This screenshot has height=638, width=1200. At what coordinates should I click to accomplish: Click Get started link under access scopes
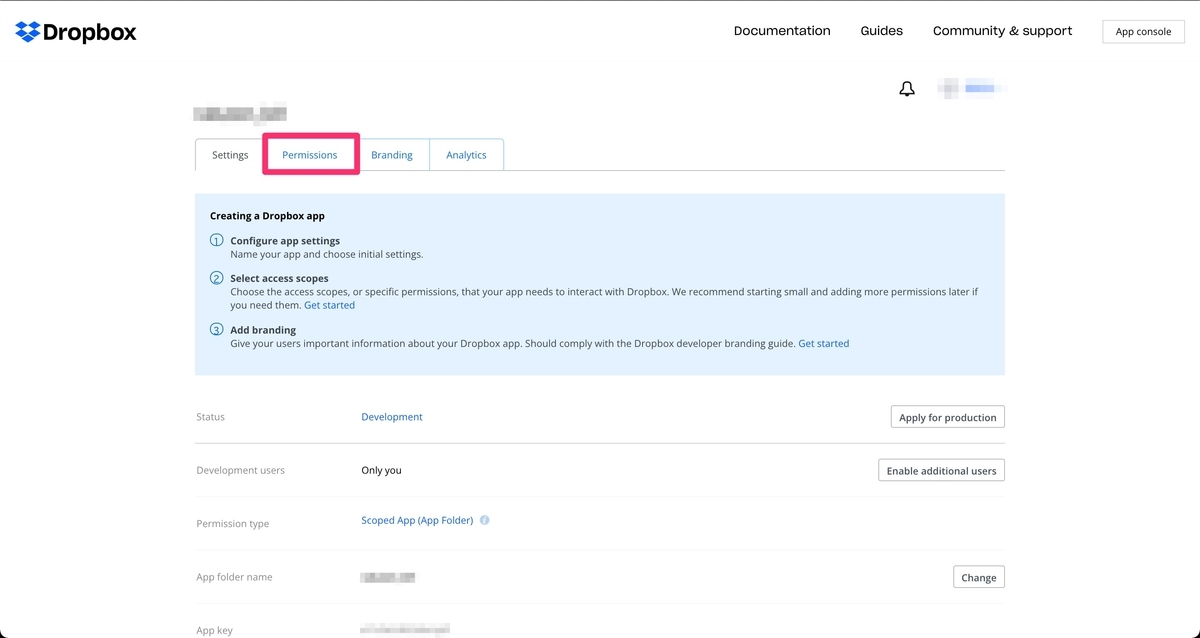pos(329,305)
